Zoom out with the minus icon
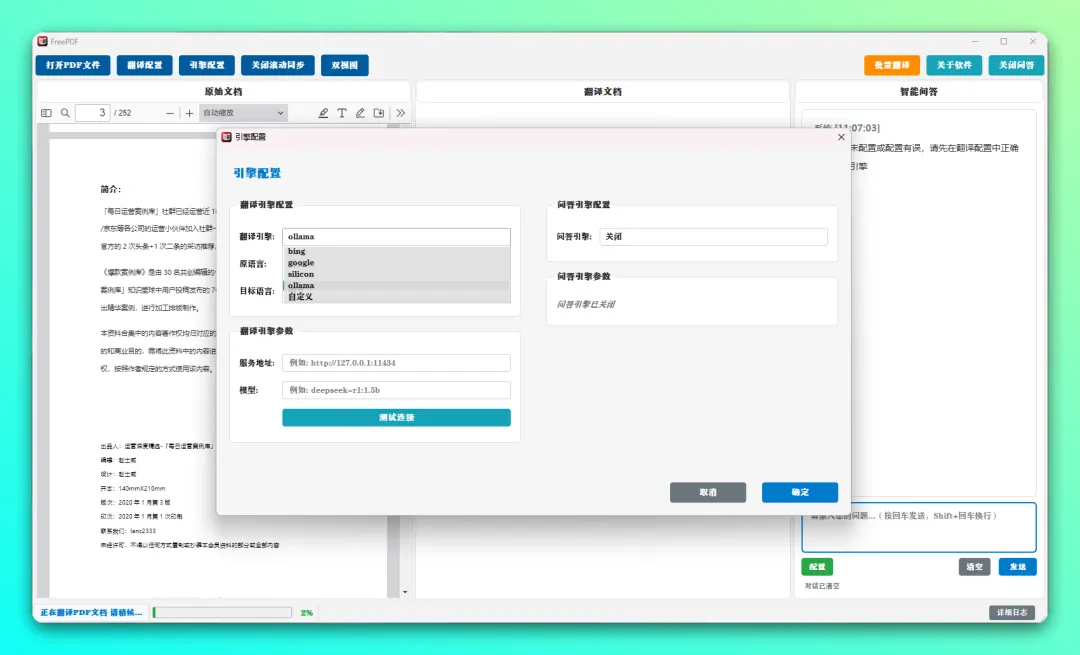The width and height of the screenshot is (1080, 655). [x=170, y=113]
